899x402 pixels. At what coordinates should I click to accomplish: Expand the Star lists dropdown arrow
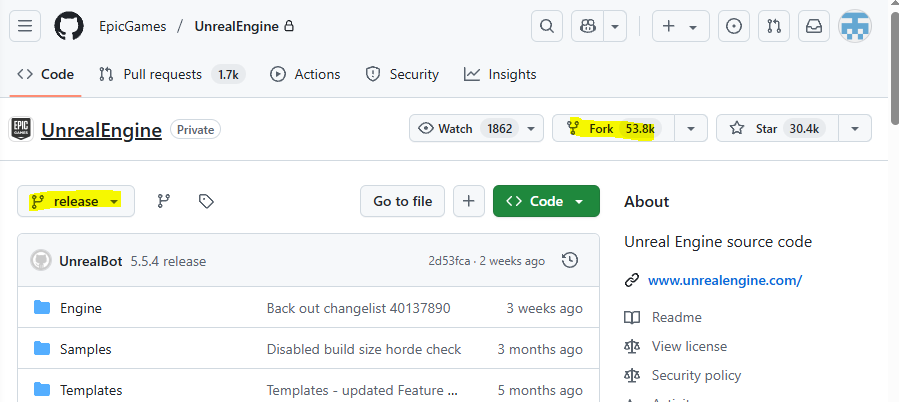(x=855, y=128)
